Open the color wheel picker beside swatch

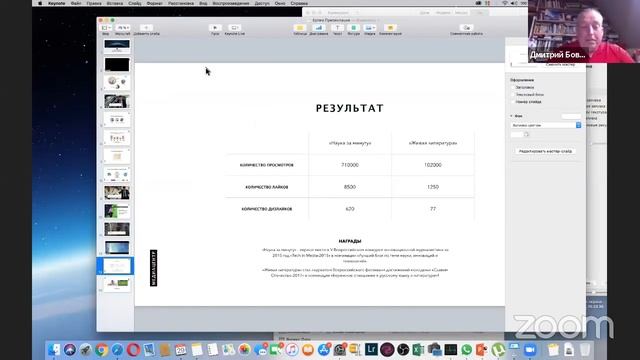[527, 135]
